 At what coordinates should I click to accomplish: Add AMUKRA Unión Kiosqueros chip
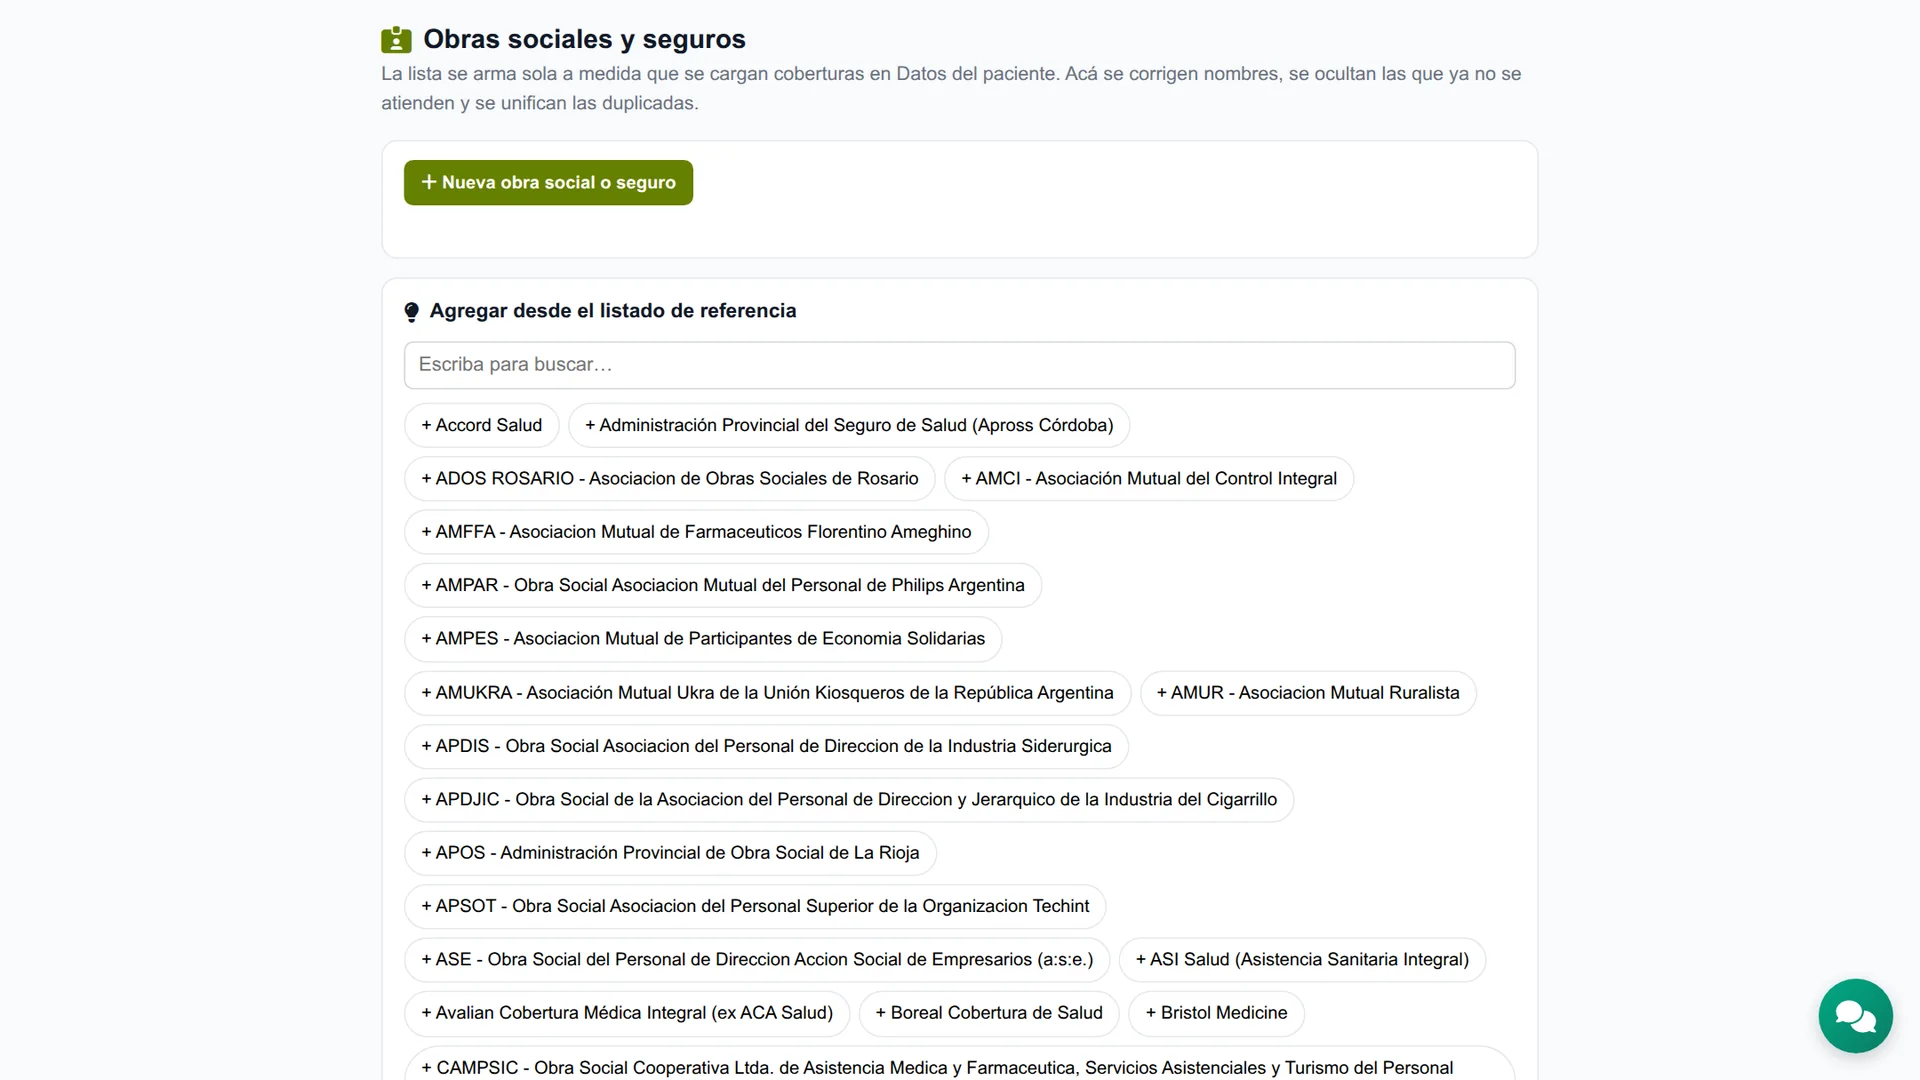pyautogui.click(x=767, y=693)
